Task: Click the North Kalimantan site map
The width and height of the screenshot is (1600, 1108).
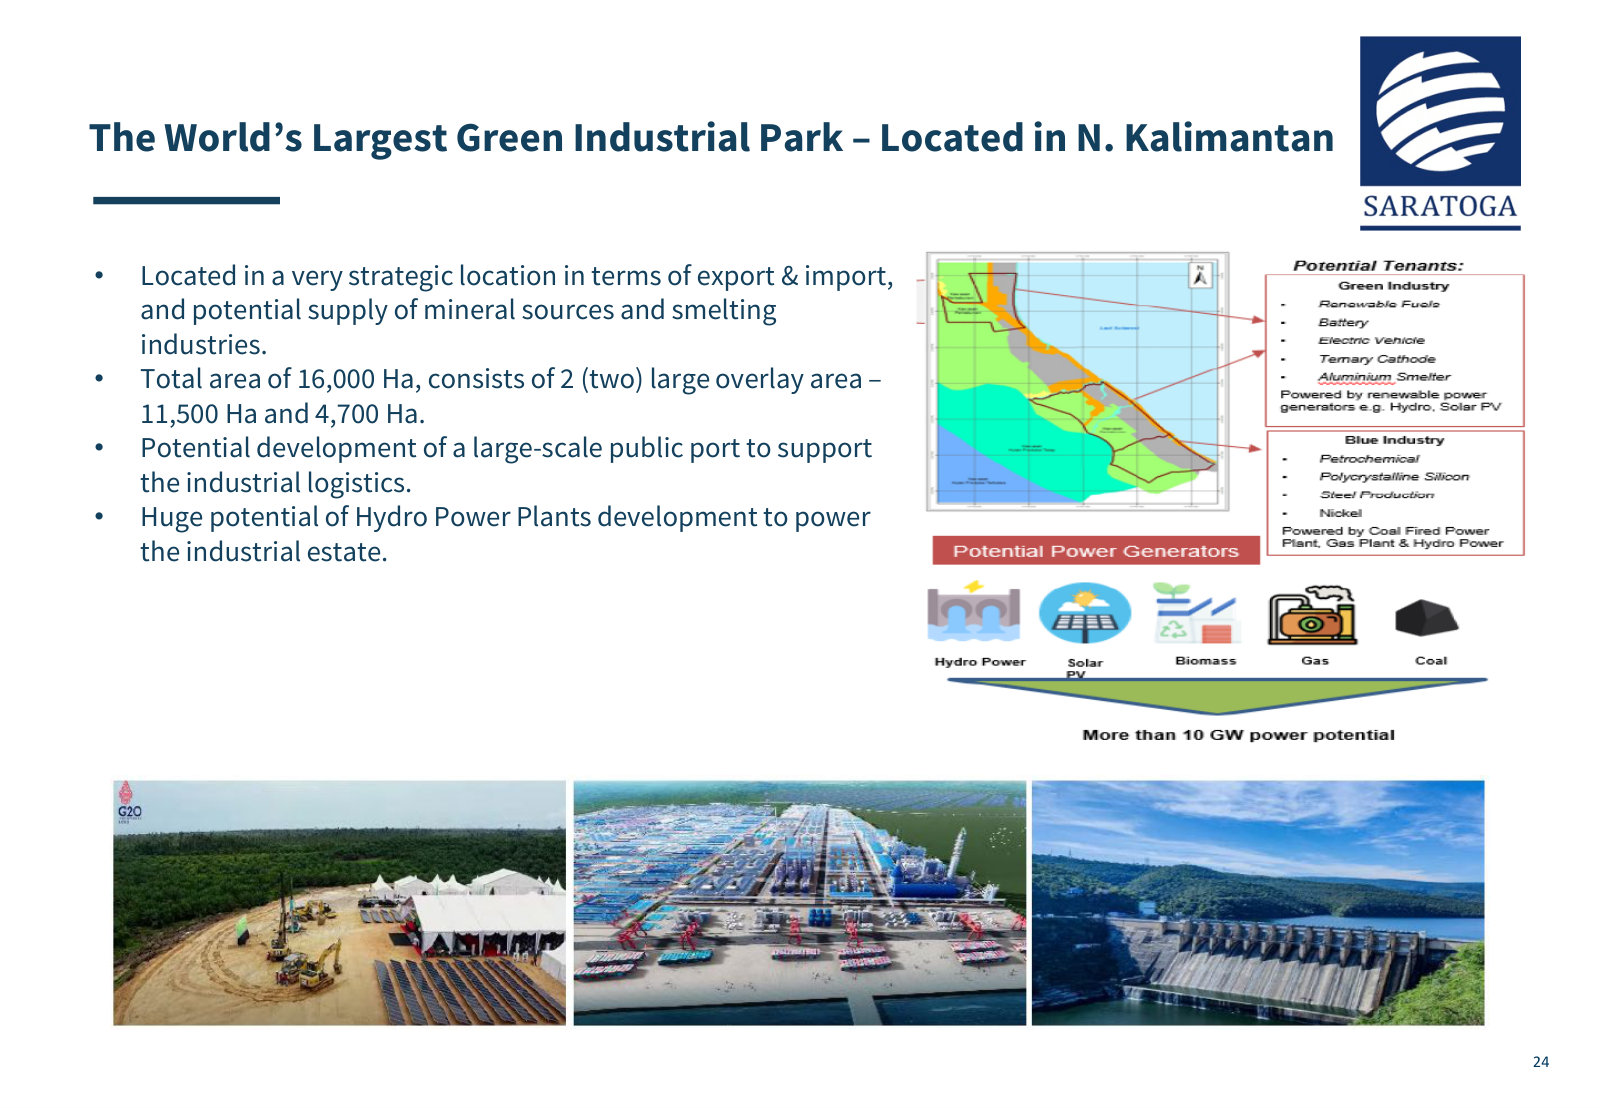Action: tap(1078, 381)
